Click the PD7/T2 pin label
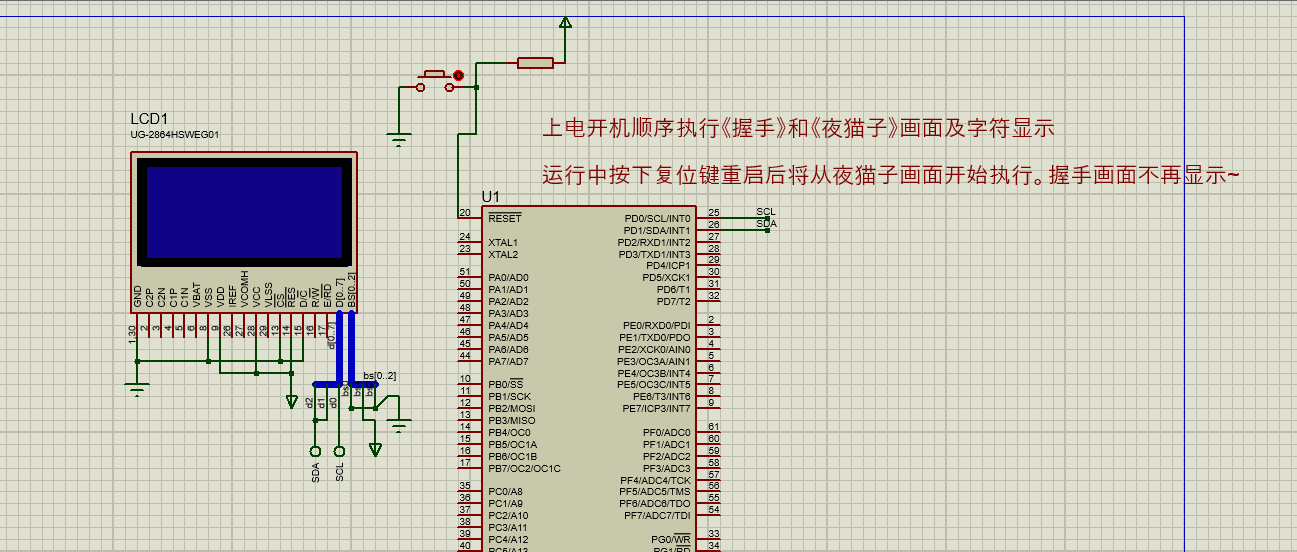 [673, 301]
